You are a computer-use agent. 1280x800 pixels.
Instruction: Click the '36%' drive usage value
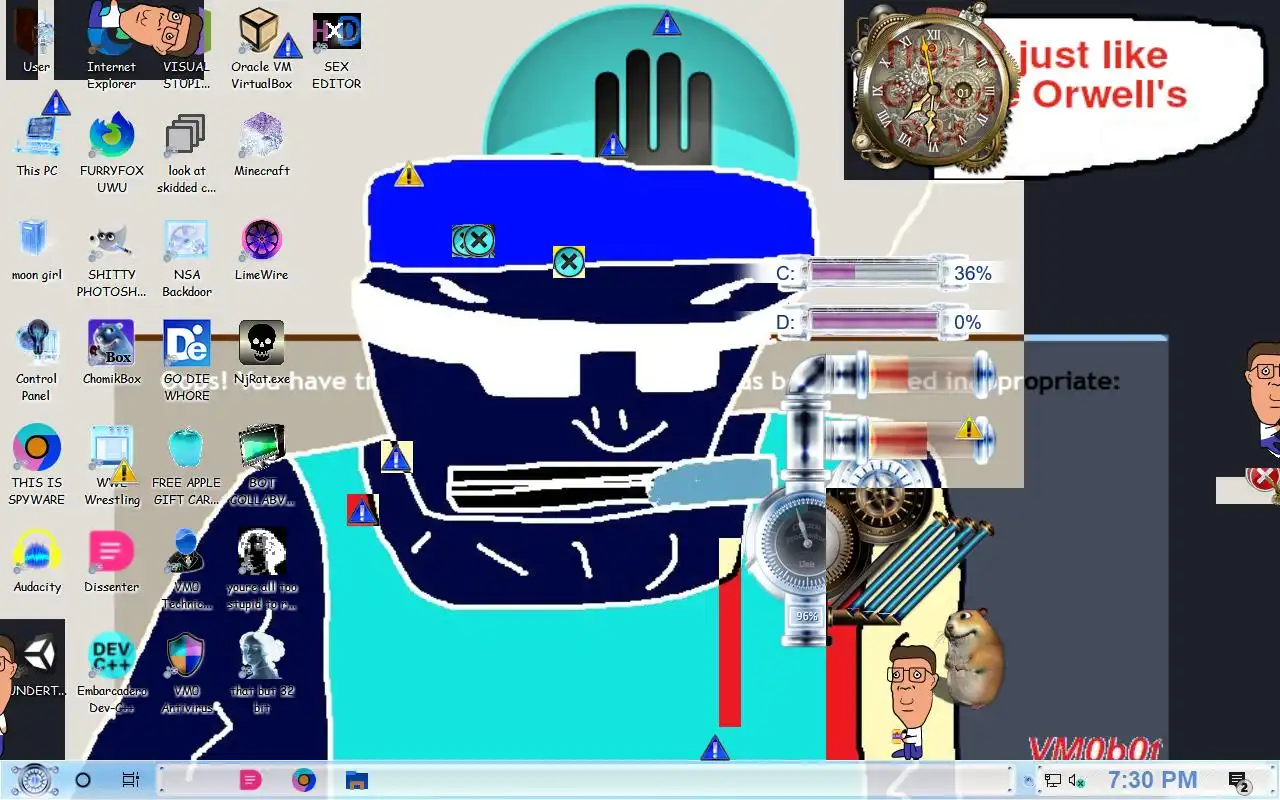973,273
